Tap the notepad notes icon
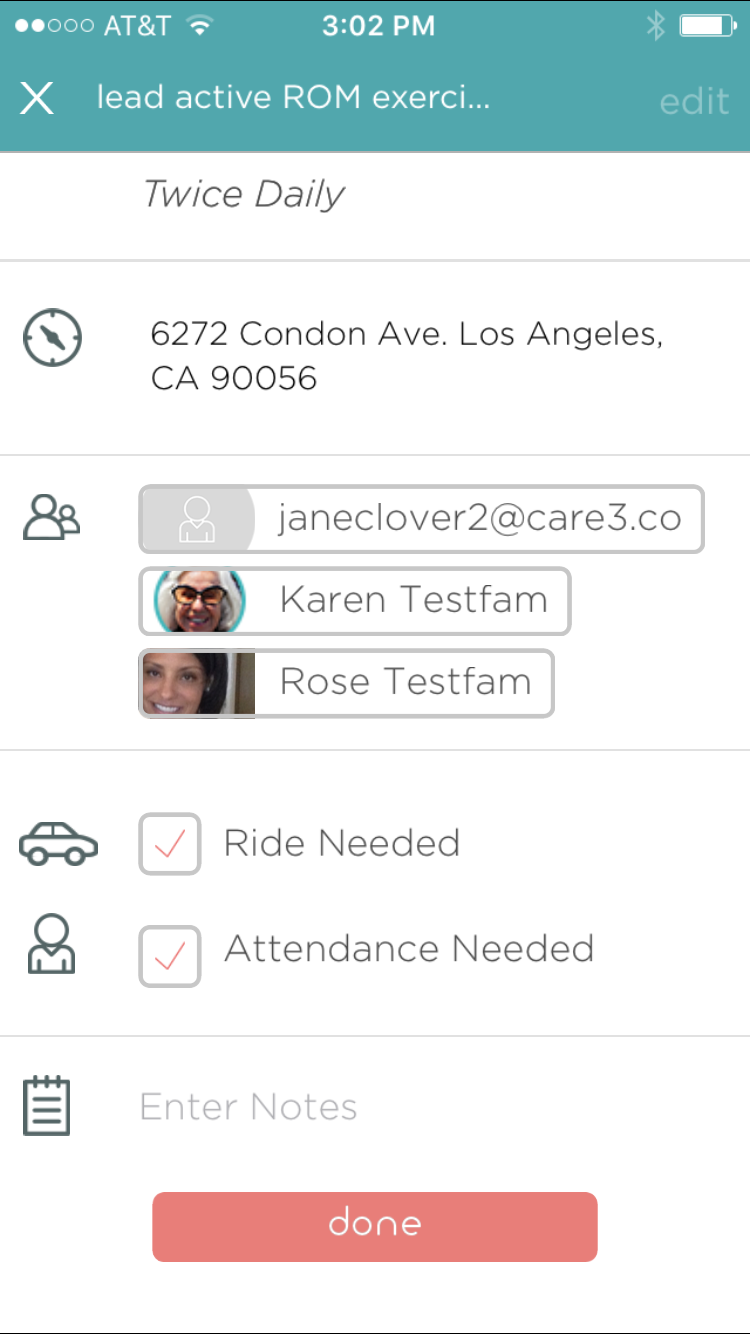 pos(47,1105)
